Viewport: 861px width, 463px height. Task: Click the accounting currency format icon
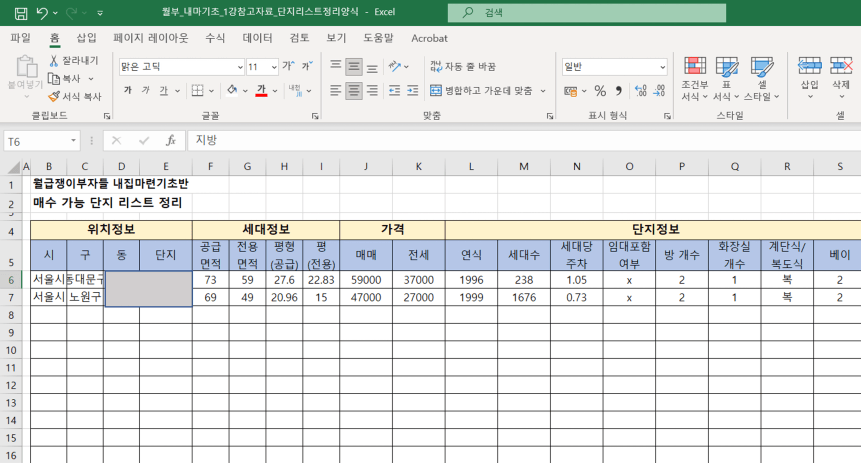[571, 91]
